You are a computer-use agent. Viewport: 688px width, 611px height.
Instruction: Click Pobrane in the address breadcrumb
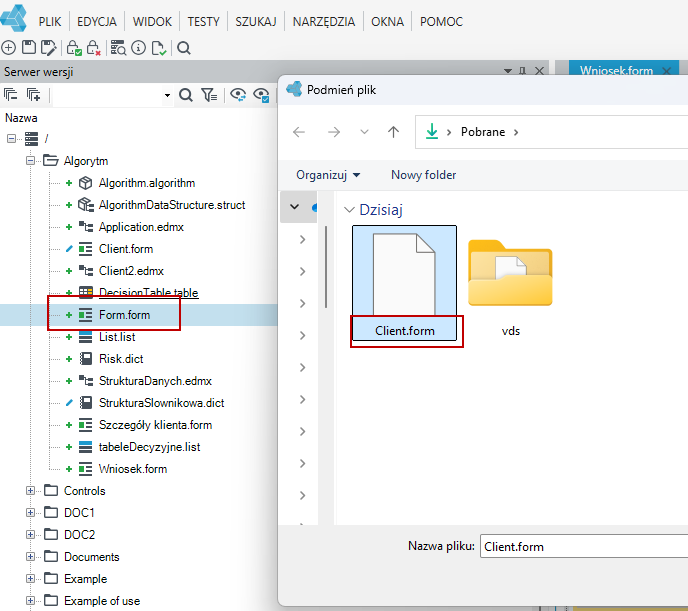(x=483, y=132)
